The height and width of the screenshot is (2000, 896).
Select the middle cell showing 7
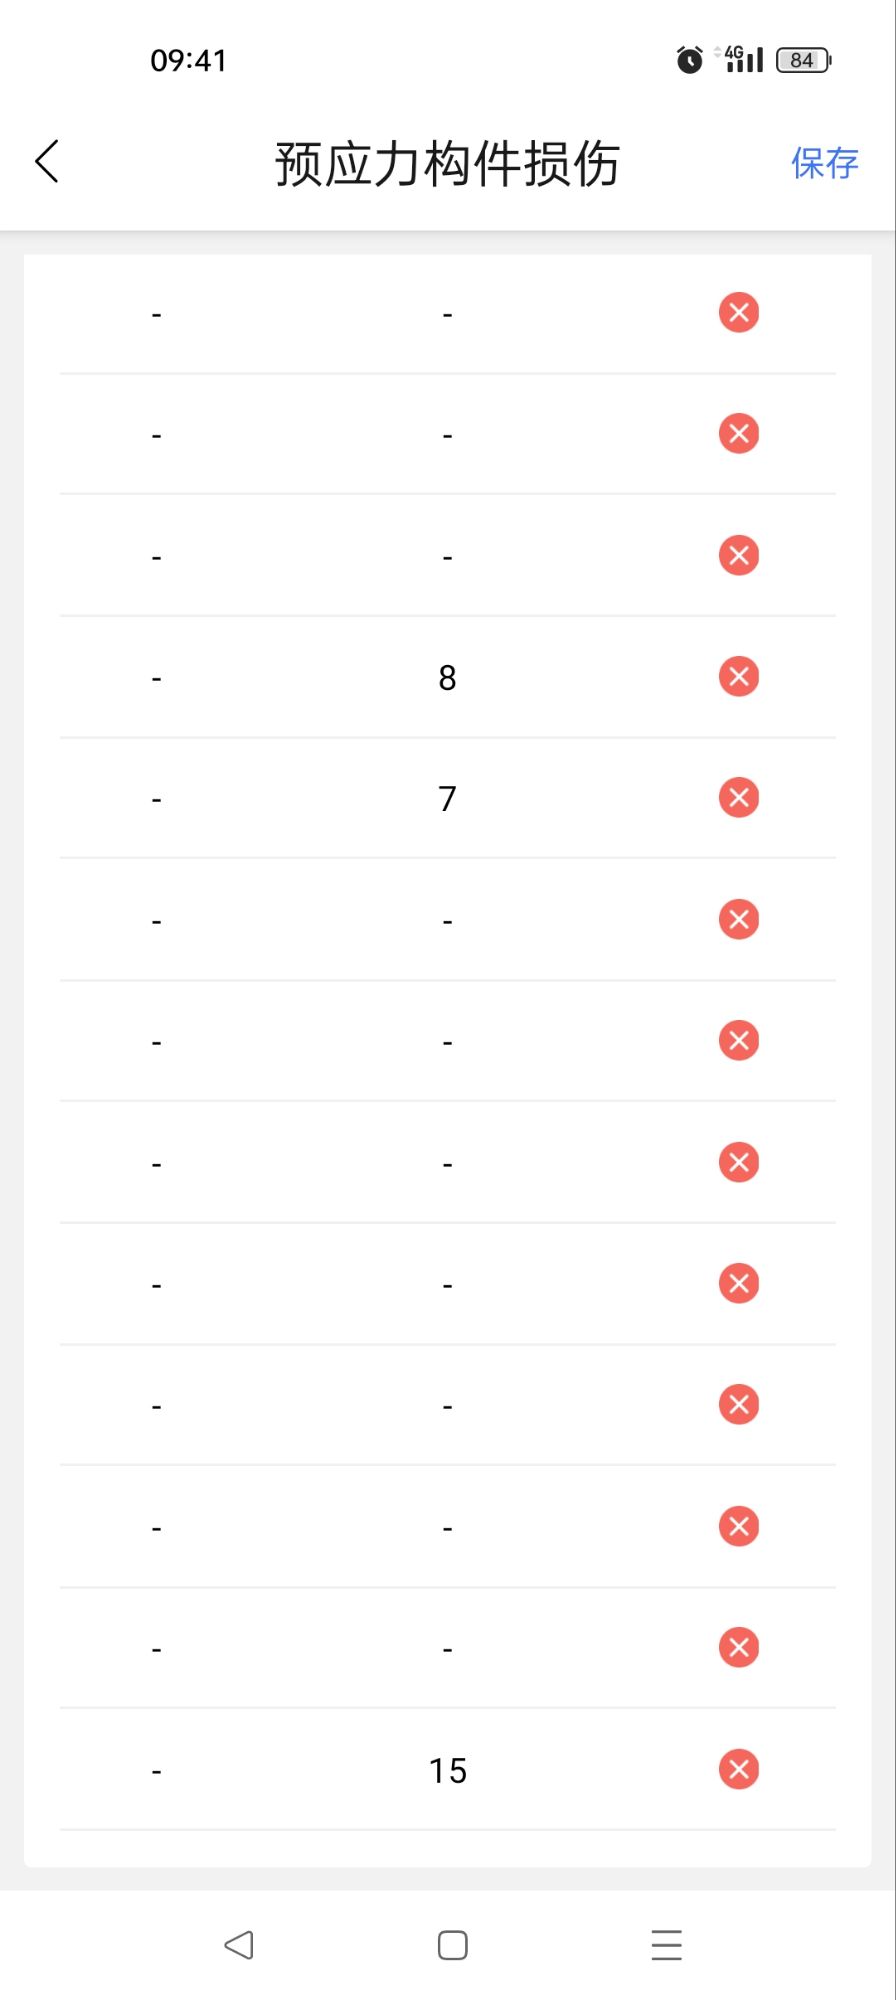(x=447, y=799)
